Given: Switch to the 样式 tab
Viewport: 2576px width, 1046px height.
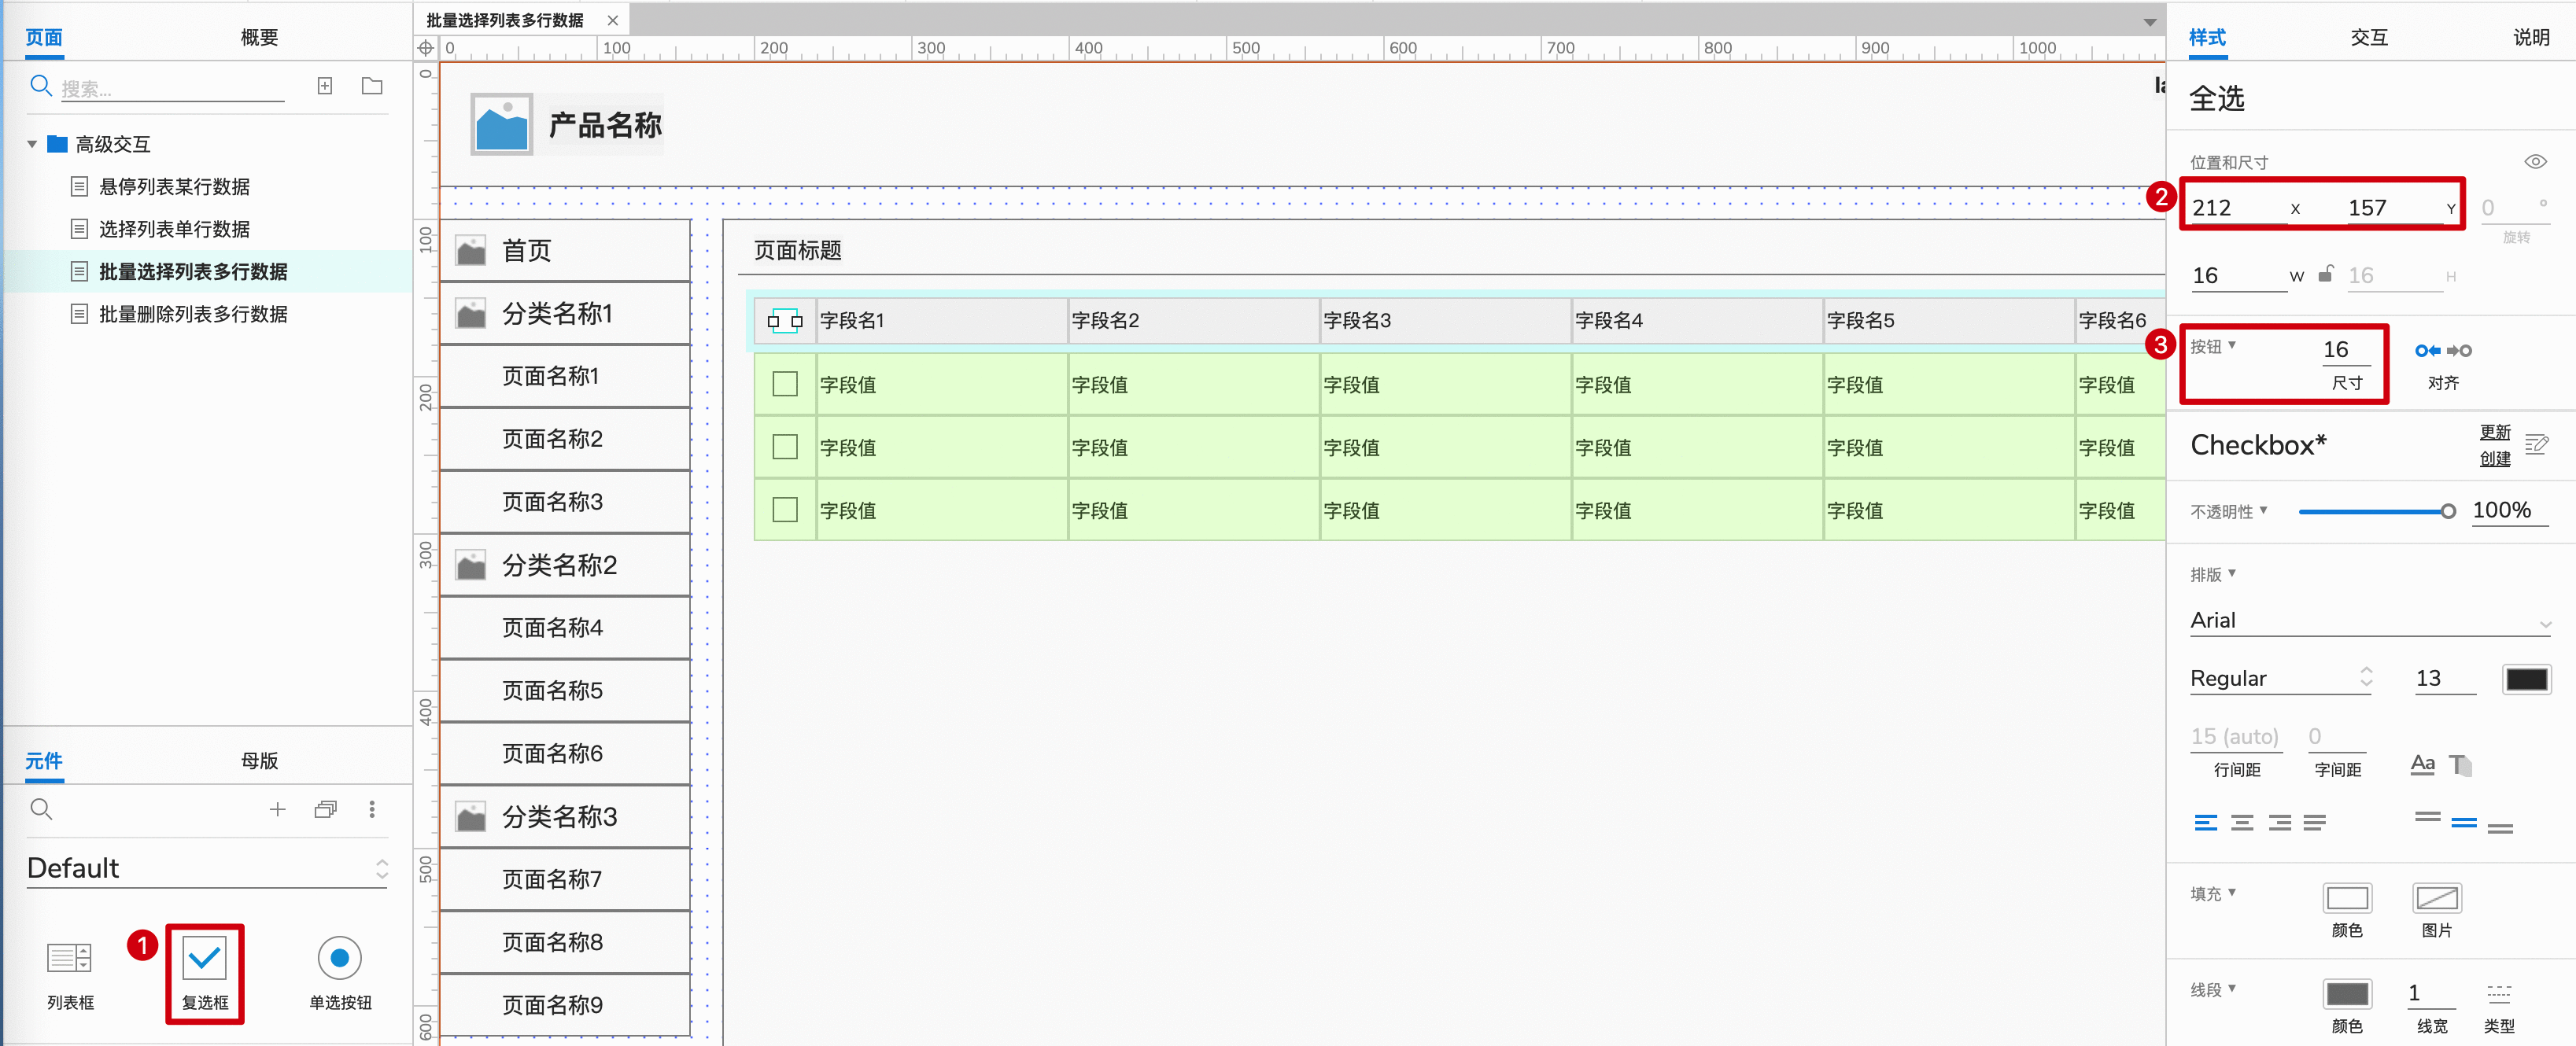Looking at the screenshot, I should pyautogui.click(x=2207, y=37).
